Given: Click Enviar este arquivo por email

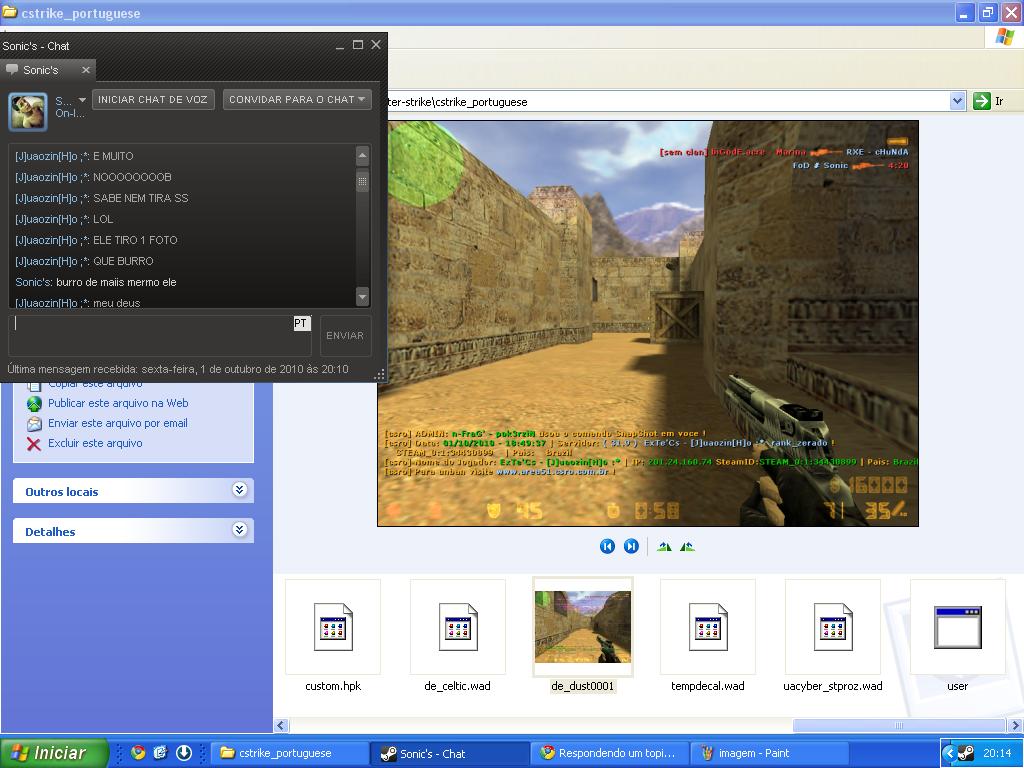Looking at the screenshot, I should (118, 423).
